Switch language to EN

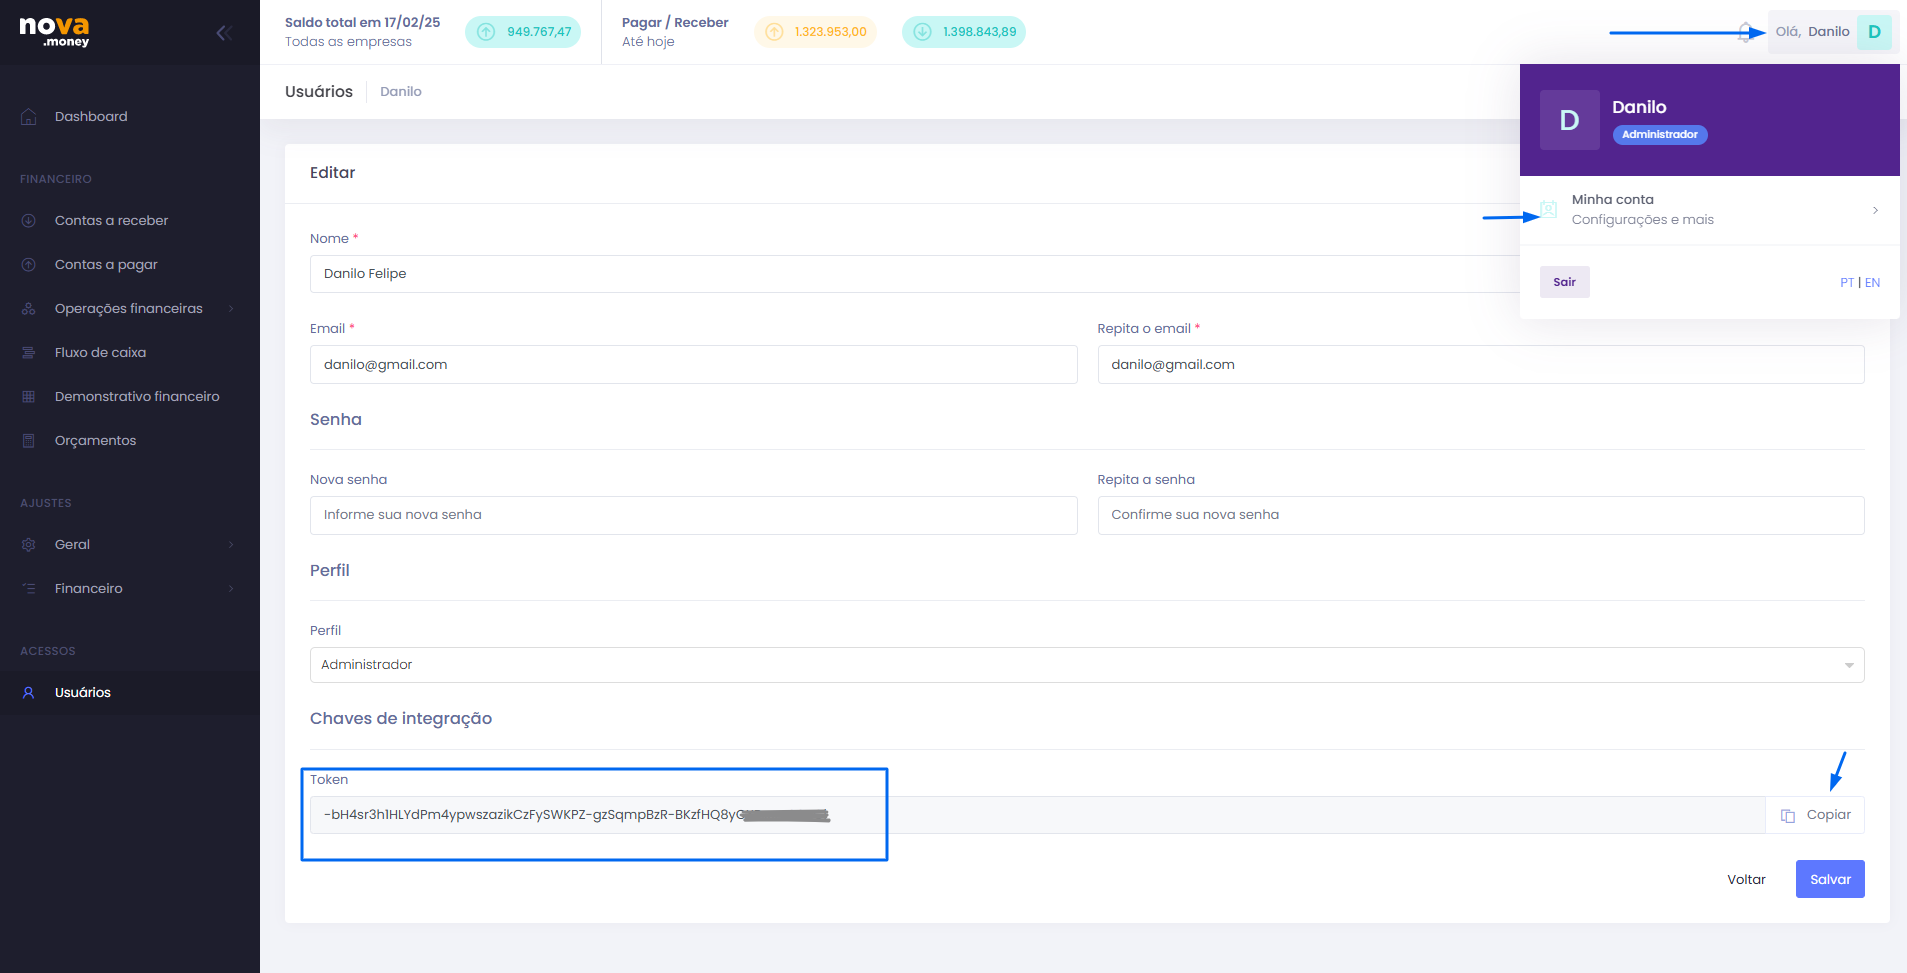(1872, 283)
